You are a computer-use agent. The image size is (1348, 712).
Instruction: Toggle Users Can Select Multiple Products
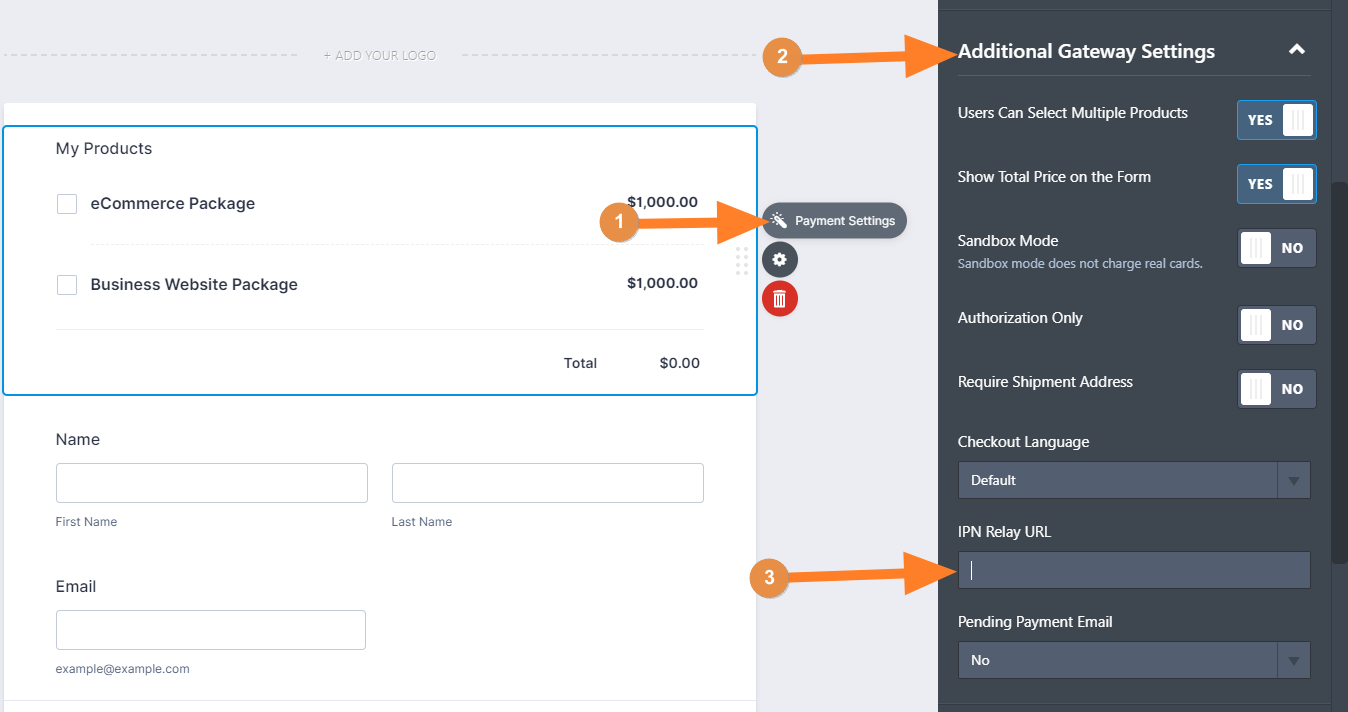(x=1276, y=120)
